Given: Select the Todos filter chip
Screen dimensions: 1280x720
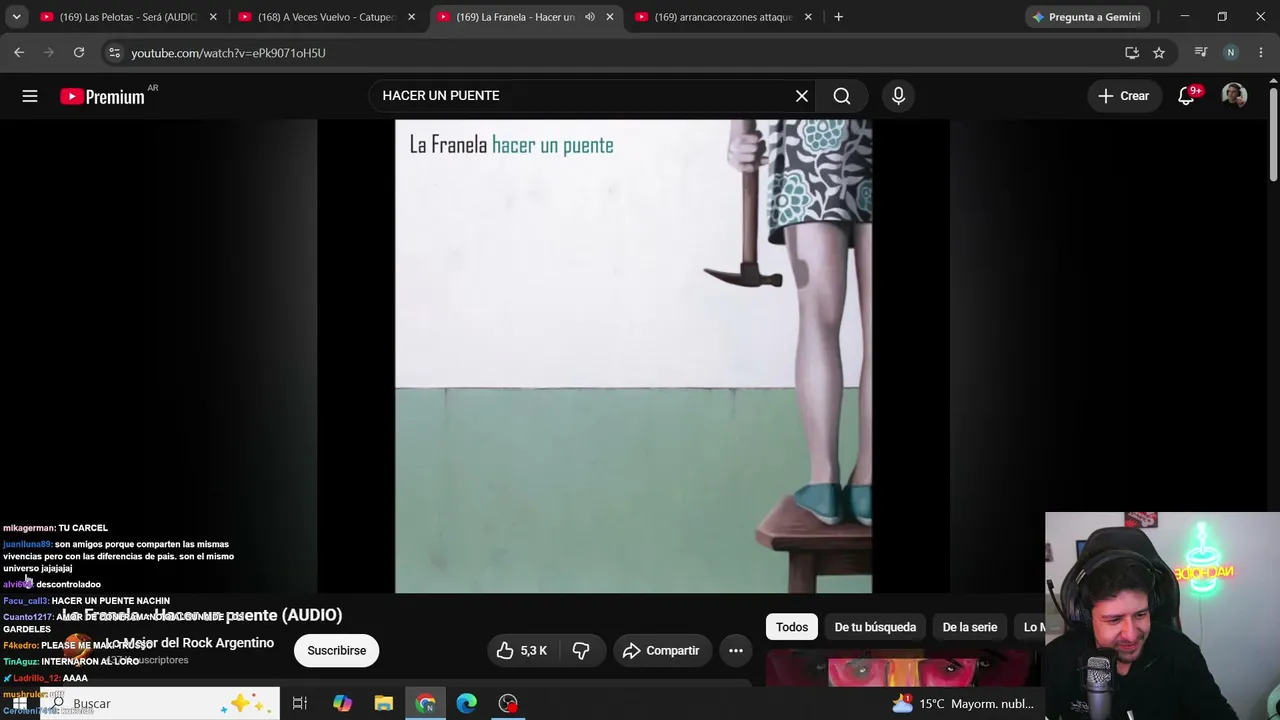Looking at the screenshot, I should (x=792, y=627).
